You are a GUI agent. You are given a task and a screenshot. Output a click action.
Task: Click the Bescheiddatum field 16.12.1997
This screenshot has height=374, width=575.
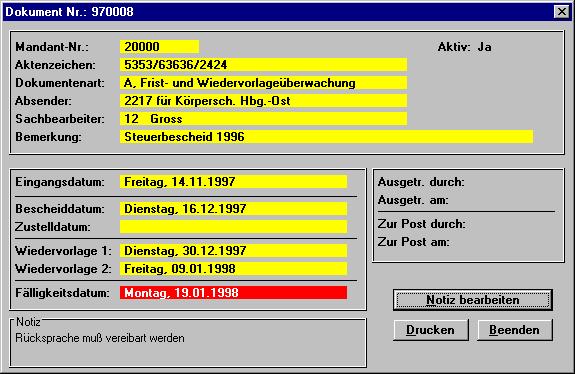[233, 209]
